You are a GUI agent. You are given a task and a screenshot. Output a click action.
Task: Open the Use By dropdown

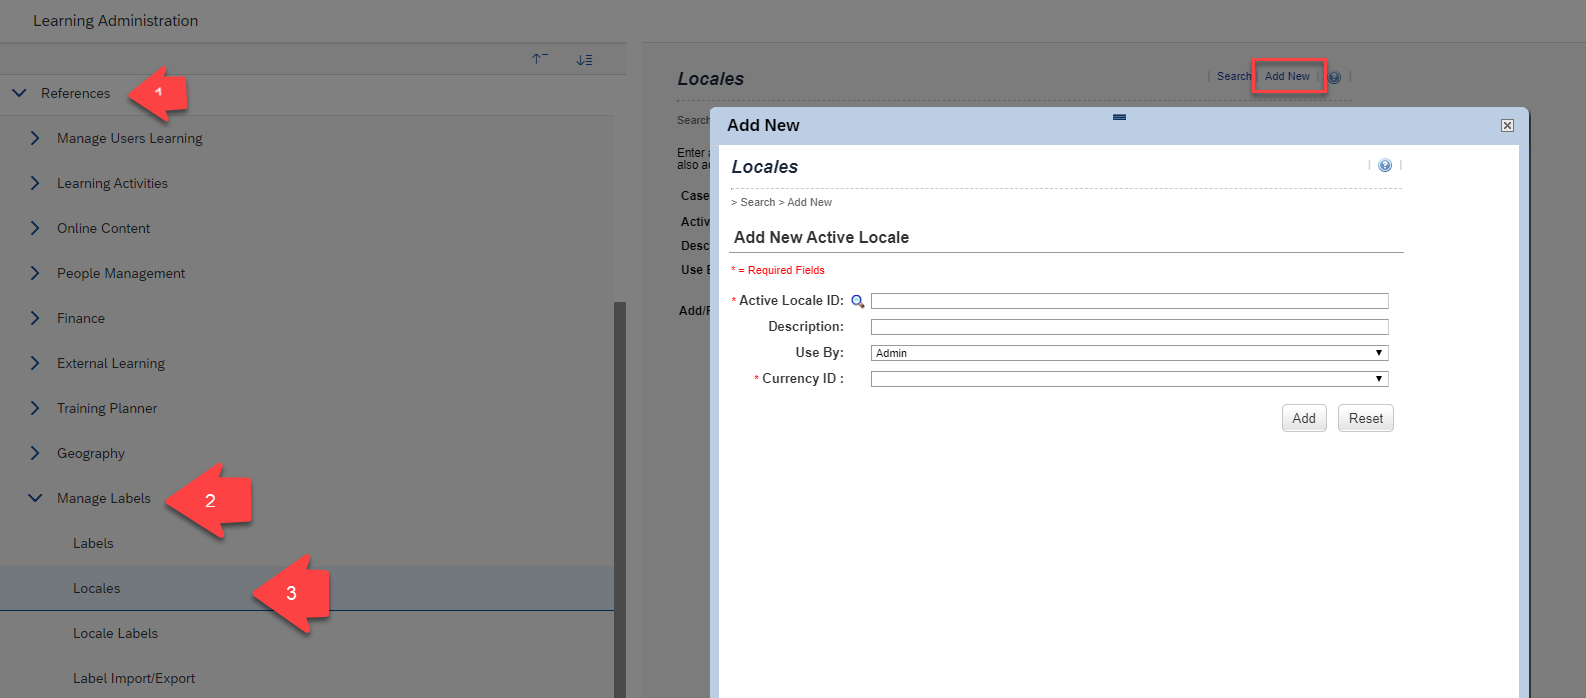coord(1129,353)
